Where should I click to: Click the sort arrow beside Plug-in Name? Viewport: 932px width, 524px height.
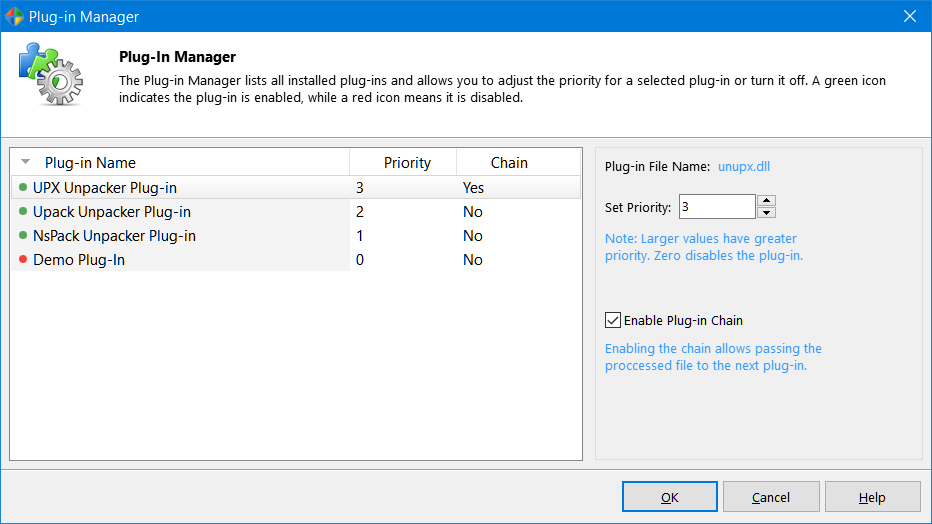26,162
